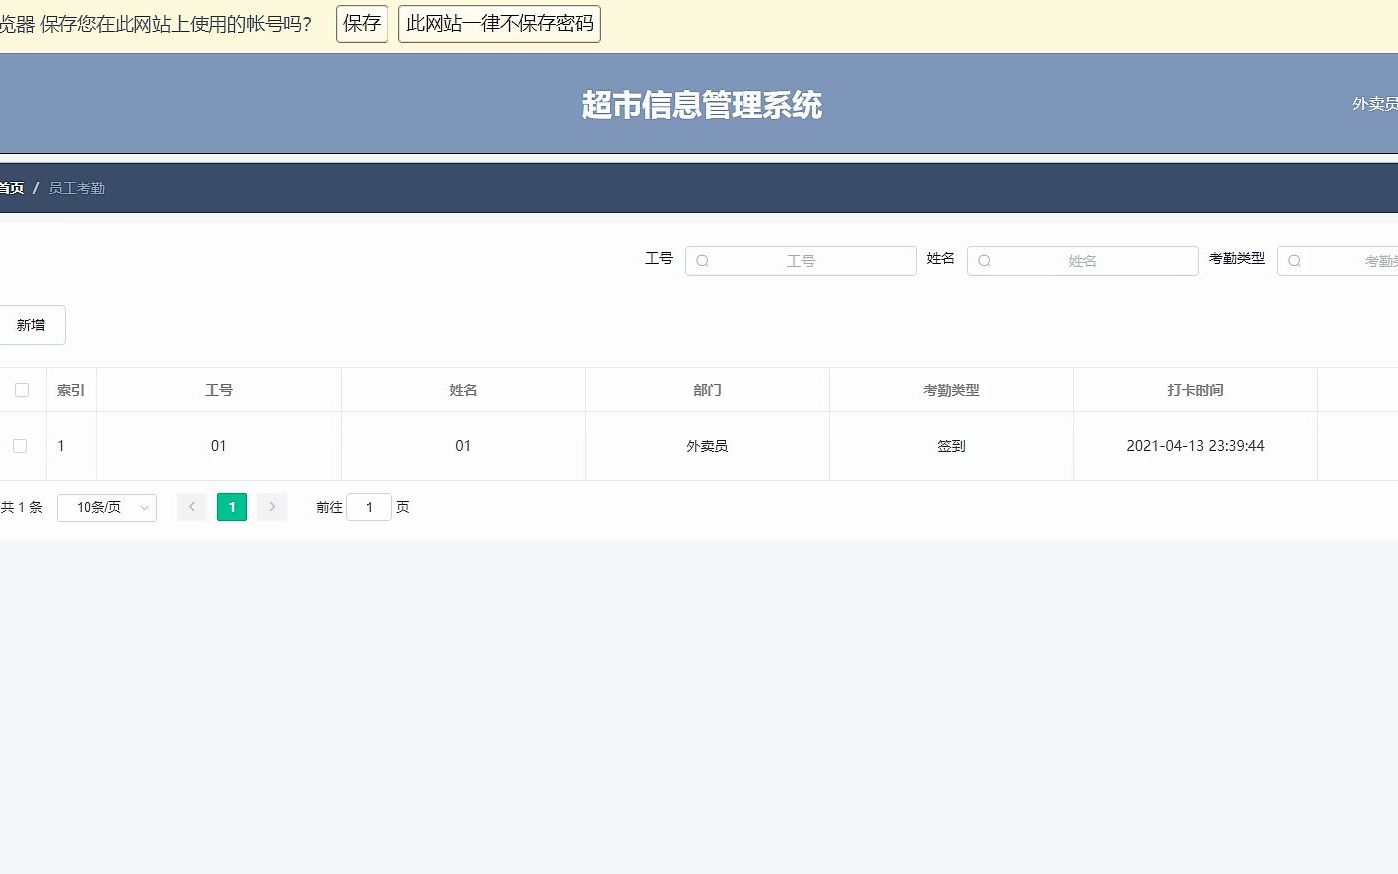Go to previous page arrow

tap(192, 507)
